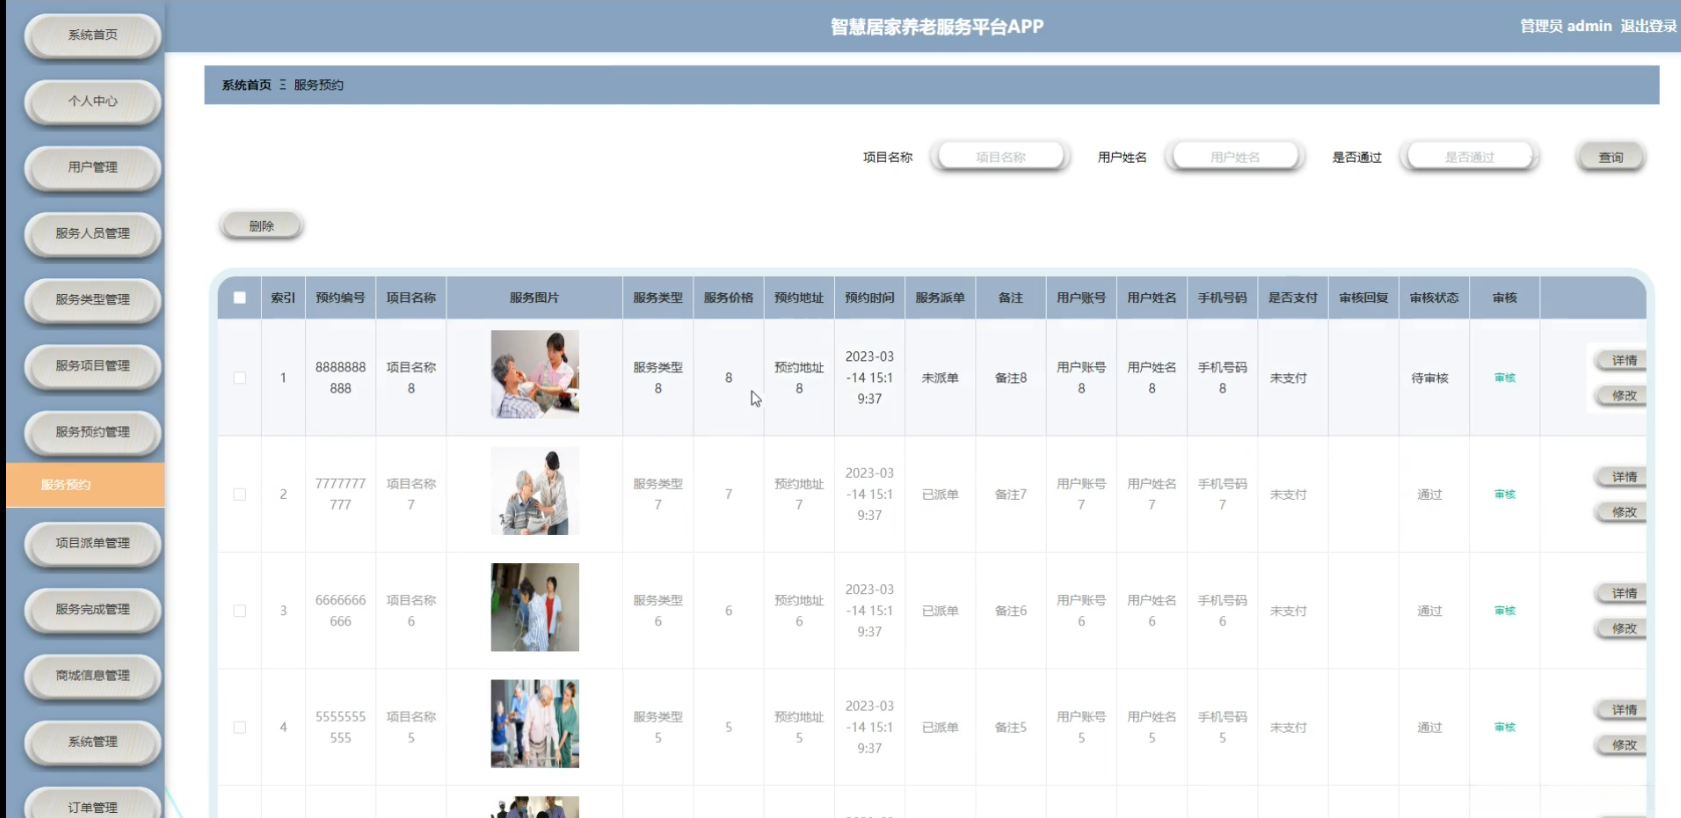
Task: Click the 备注7 remark cell
Action: click(x=1011, y=494)
